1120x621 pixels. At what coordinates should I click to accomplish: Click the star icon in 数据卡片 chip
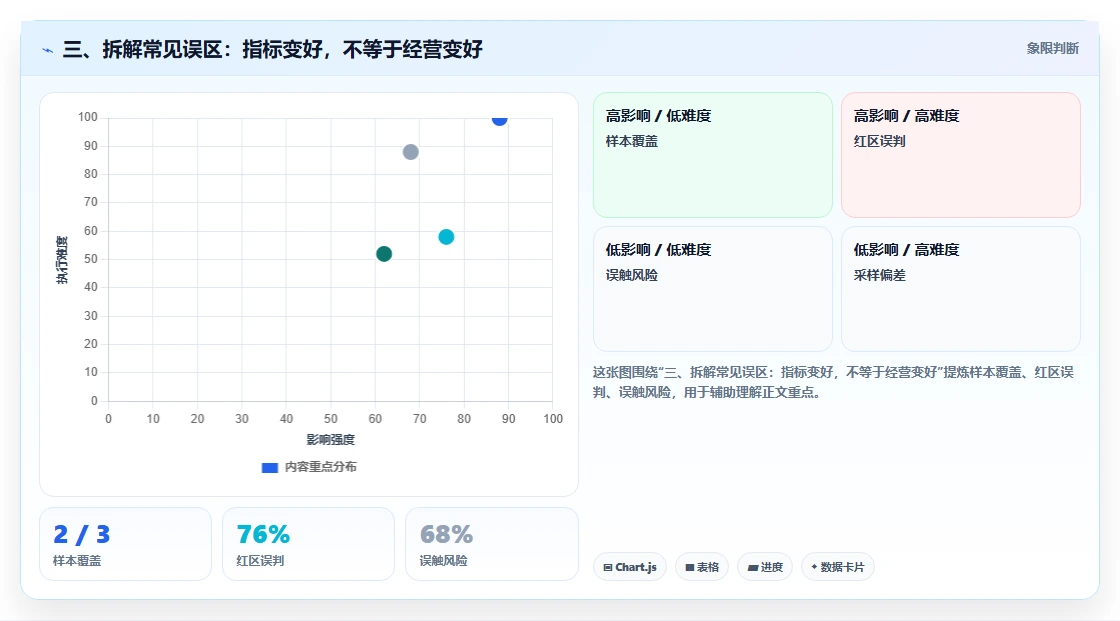(814, 567)
